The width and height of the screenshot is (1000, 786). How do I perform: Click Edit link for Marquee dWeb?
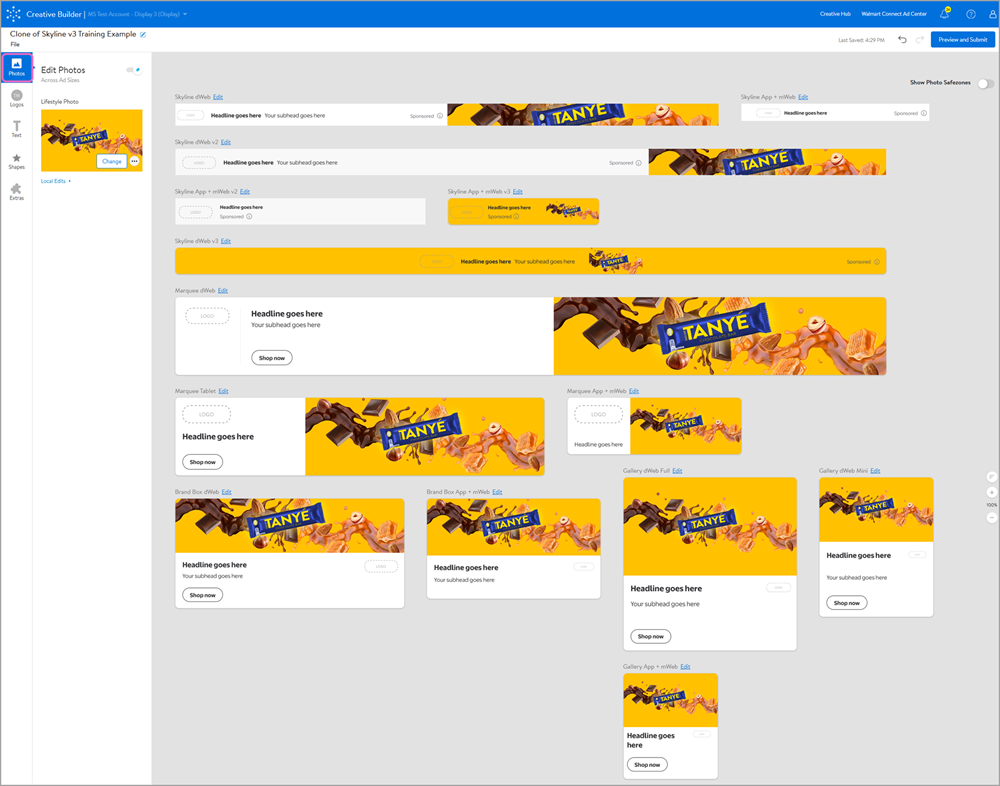[x=223, y=290]
